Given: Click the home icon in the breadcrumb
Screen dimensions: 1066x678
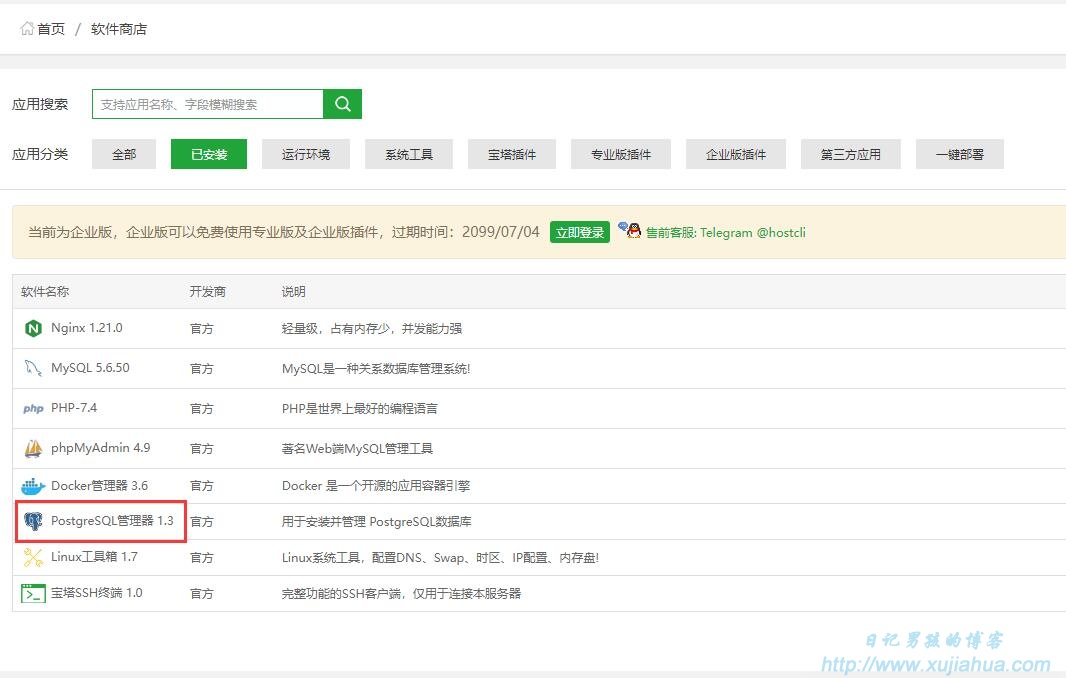Looking at the screenshot, I should [x=27, y=29].
